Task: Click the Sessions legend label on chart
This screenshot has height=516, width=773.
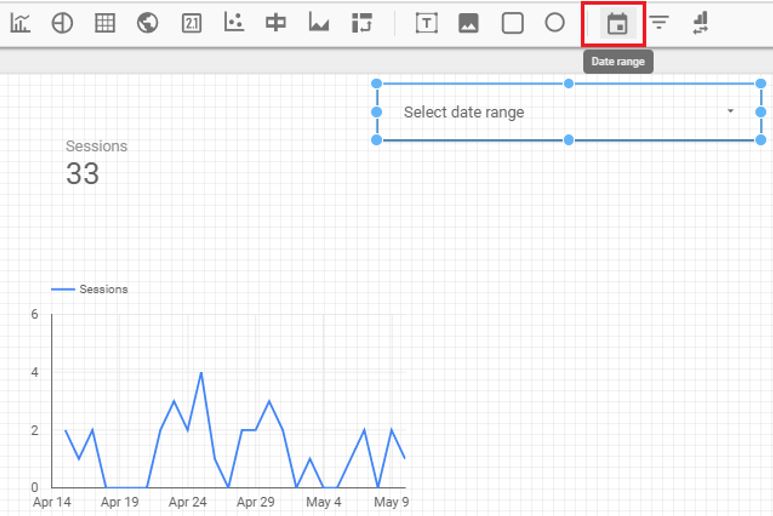Action: [x=103, y=289]
